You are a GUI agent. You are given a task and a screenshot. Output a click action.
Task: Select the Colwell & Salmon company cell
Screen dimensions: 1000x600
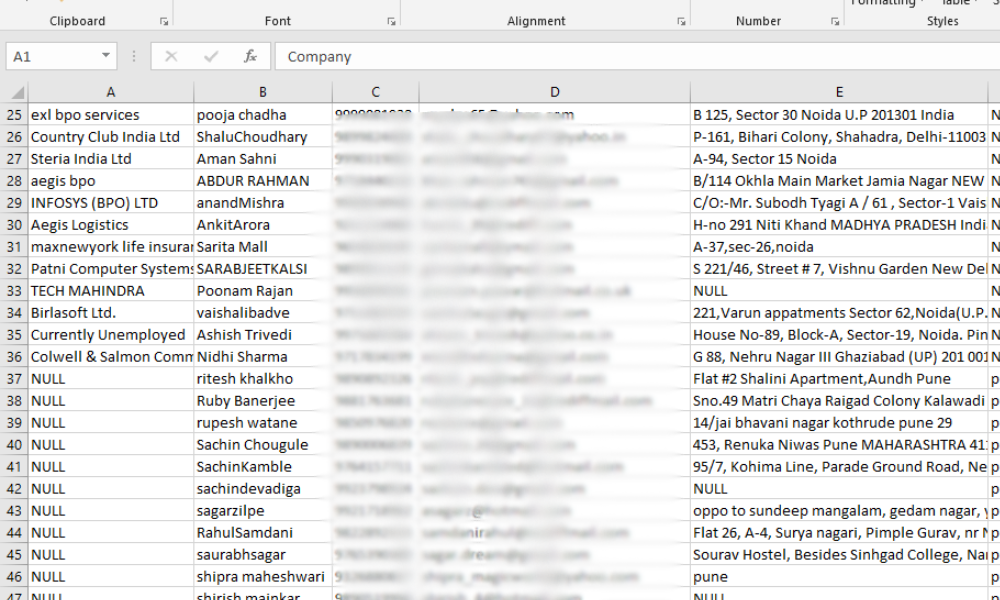tap(111, 357)
